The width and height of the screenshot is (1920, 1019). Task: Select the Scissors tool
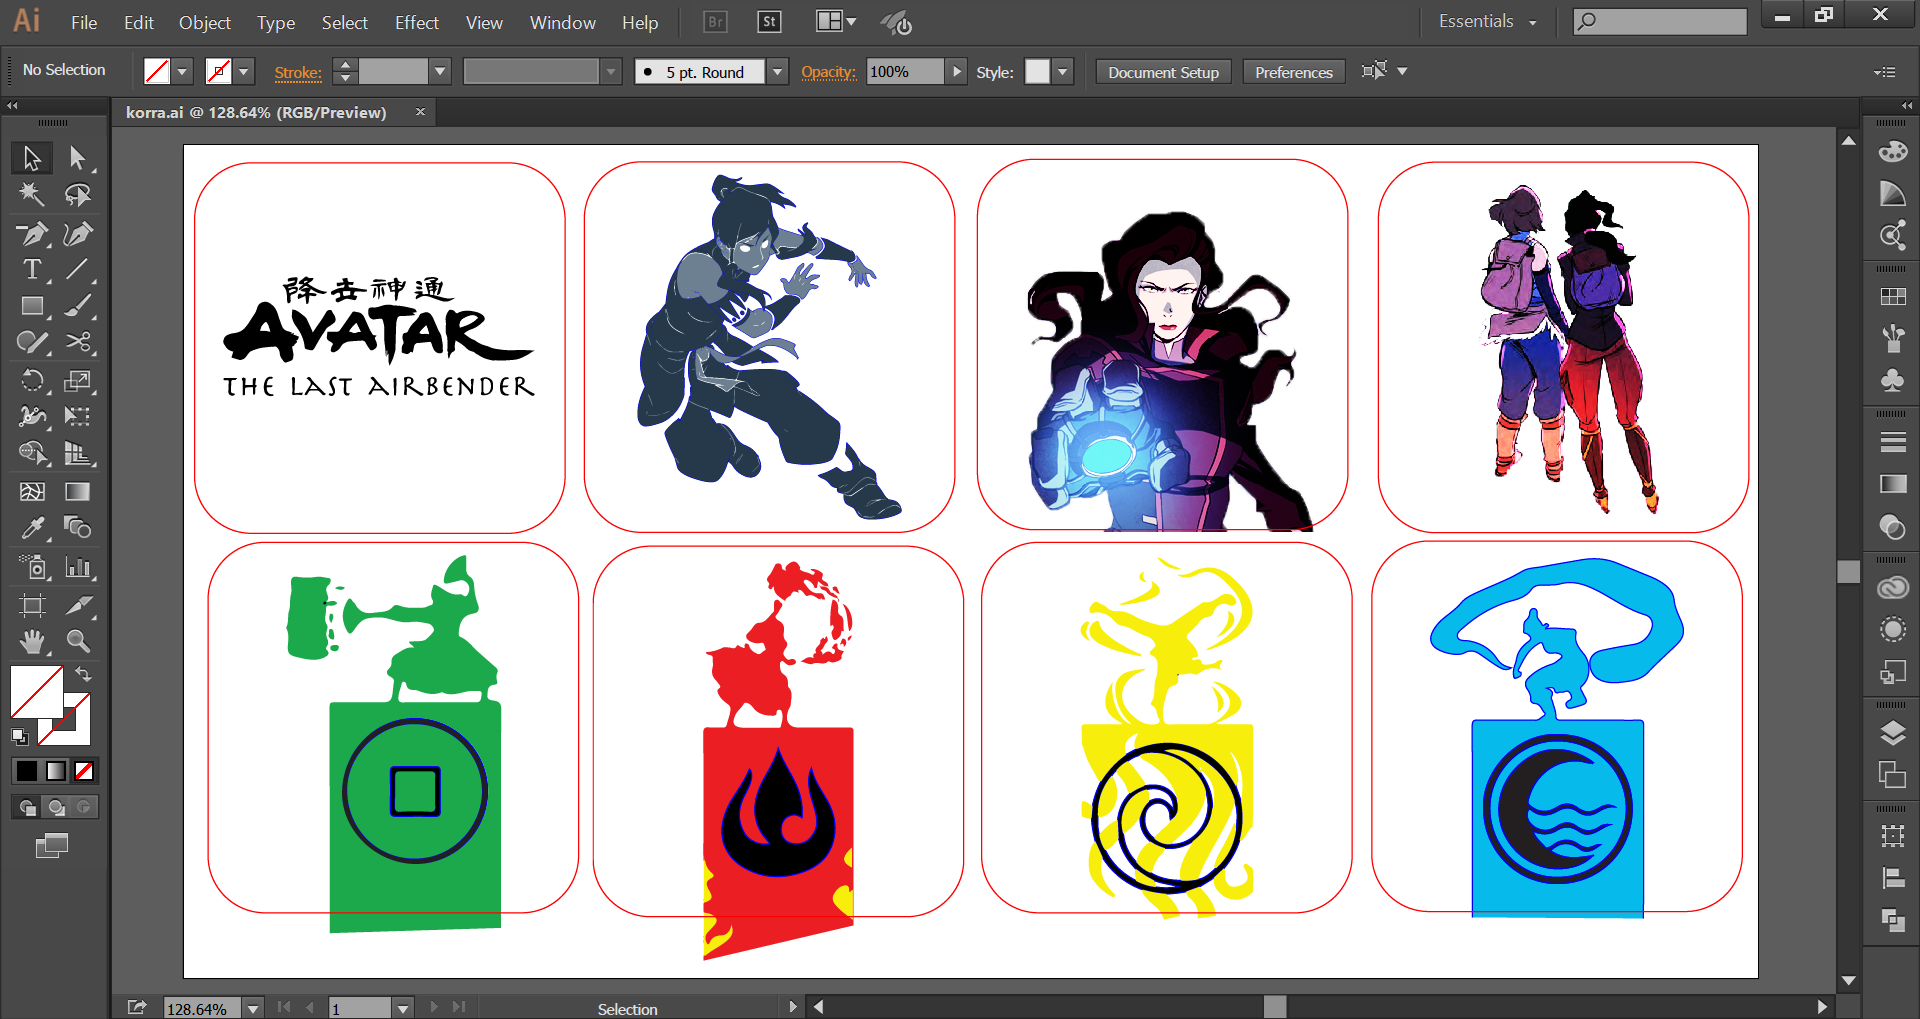tap(77, 343)
